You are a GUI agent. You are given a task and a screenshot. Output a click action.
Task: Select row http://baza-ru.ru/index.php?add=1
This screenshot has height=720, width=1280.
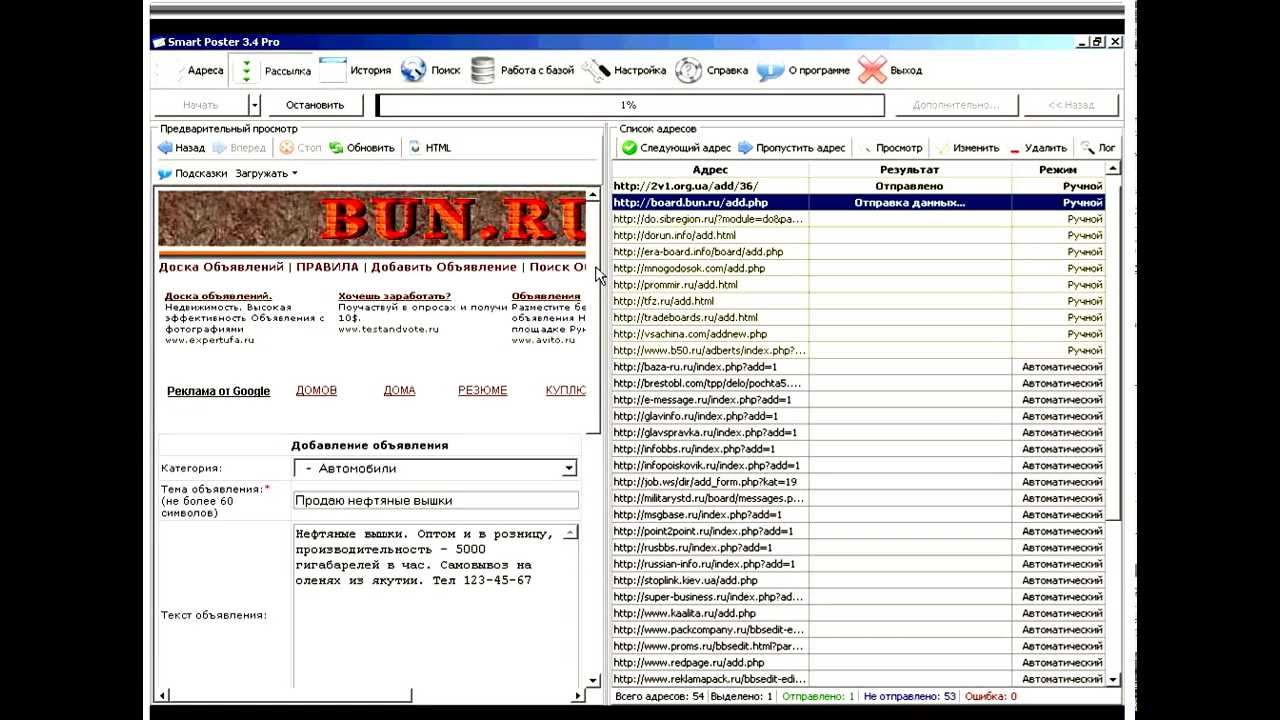pos(858,367)
